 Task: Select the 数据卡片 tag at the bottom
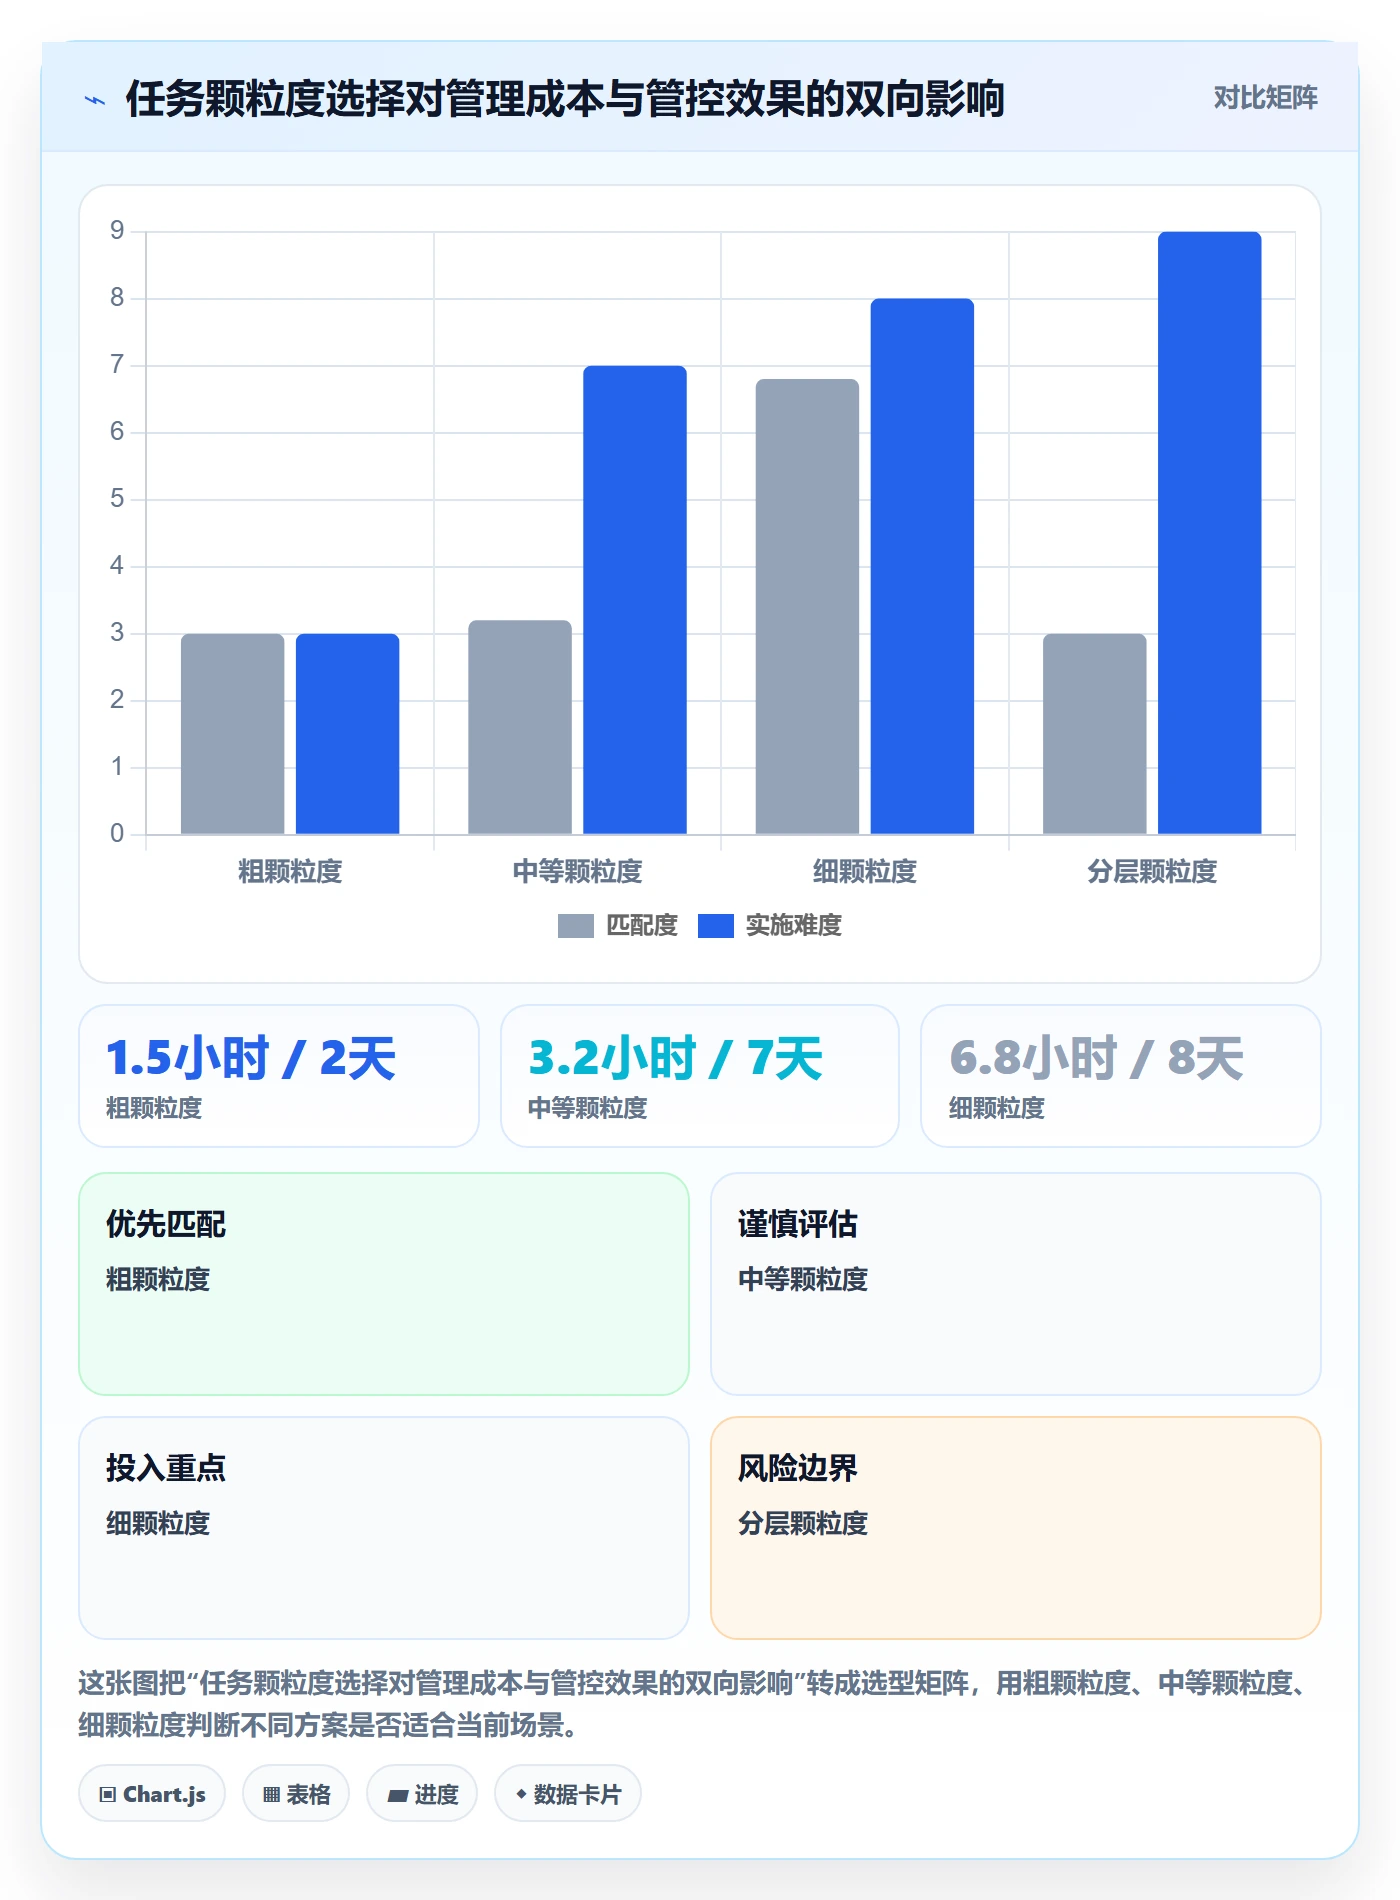tap(568, 1794)
